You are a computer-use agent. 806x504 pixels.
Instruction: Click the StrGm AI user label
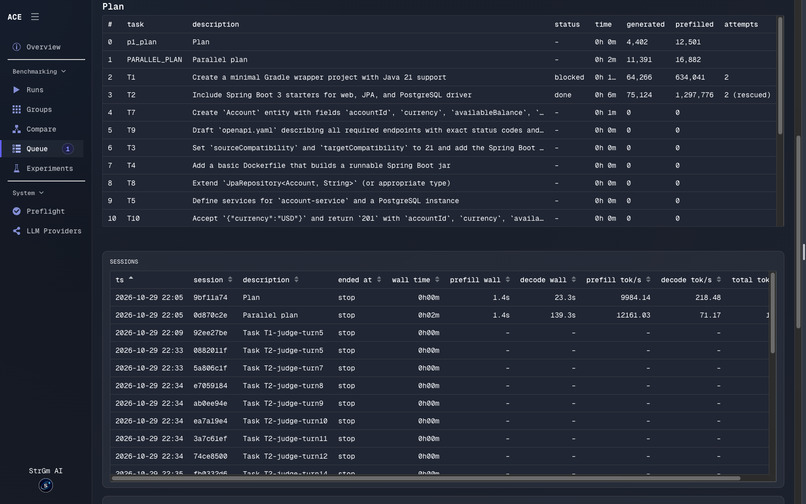[45, 471]
